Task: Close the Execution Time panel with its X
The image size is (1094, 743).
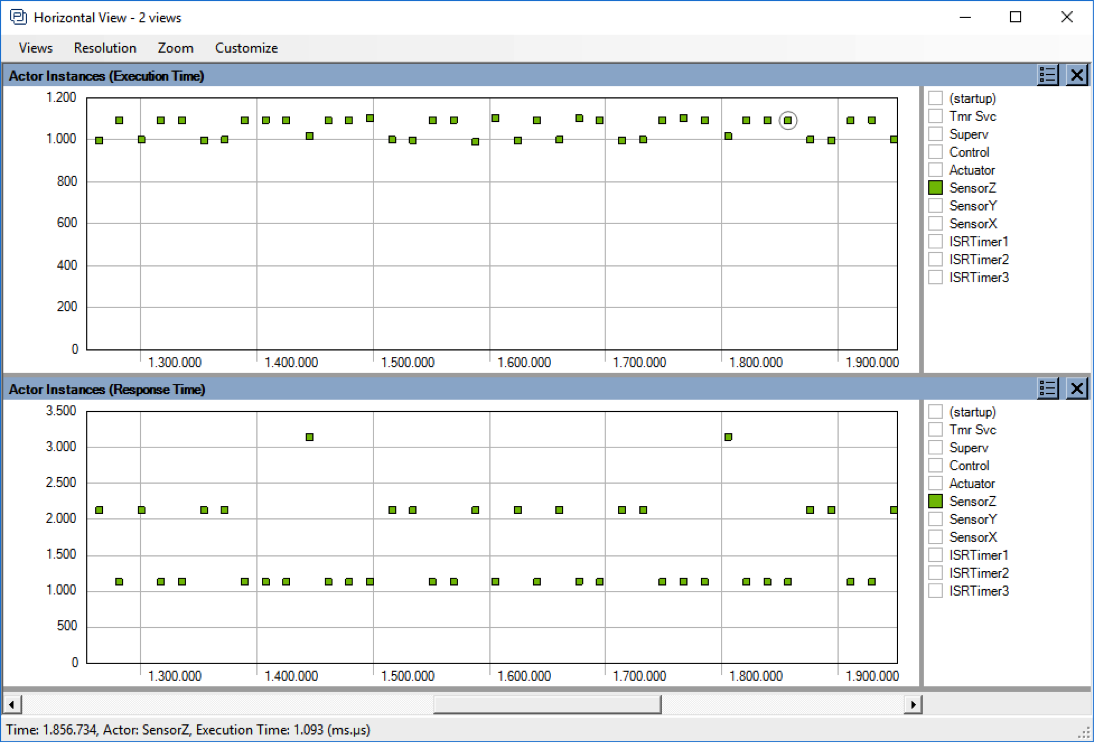Action: tap(1077, 75)
